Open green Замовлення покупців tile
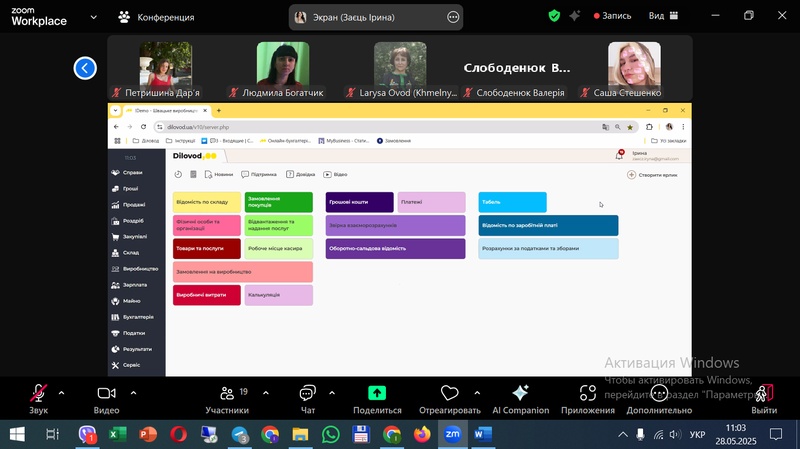 pyautogui.click(x=279, y=202)
